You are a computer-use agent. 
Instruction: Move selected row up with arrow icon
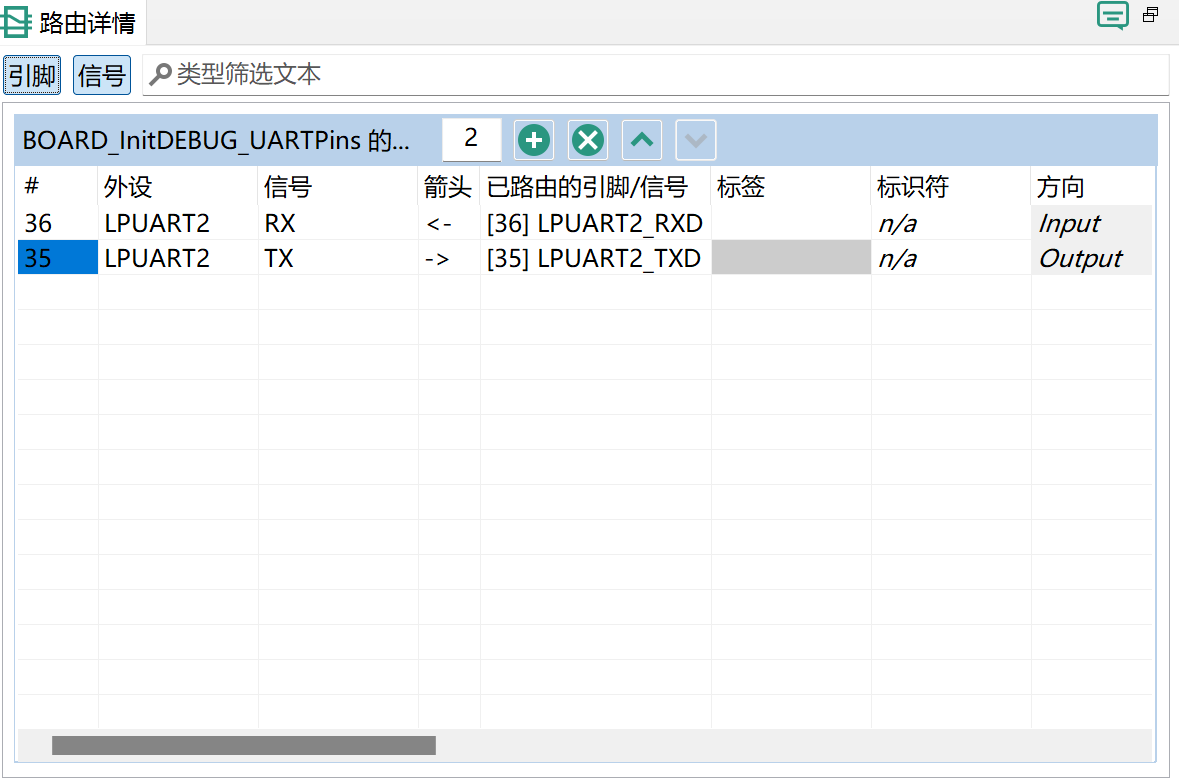(642, 141)
